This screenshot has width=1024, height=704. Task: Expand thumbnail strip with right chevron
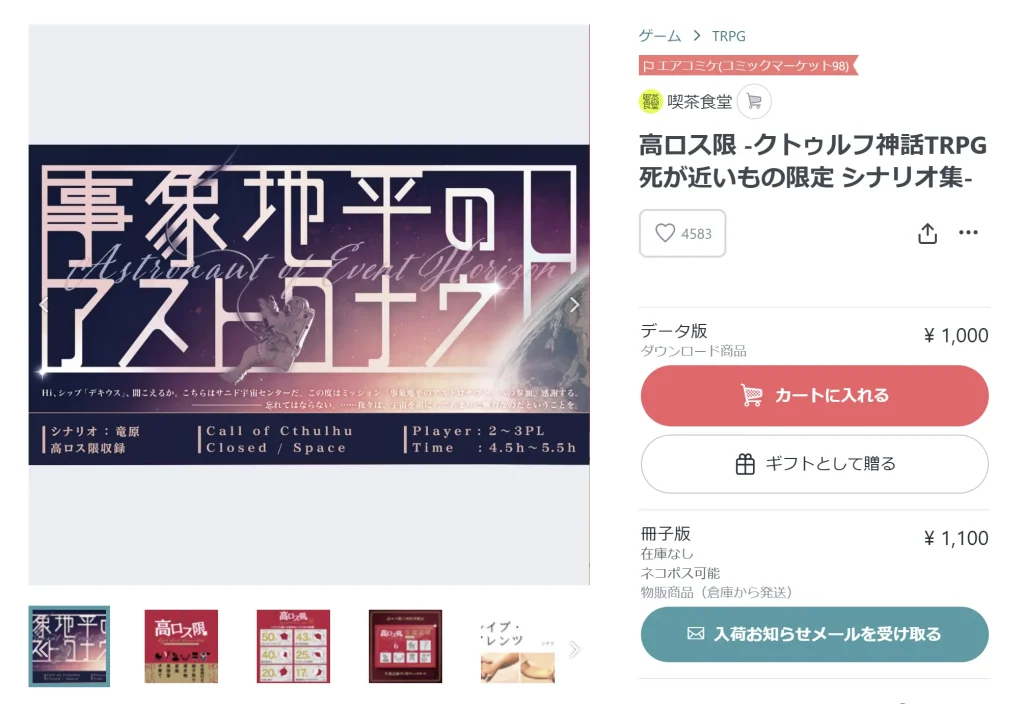pyautogui.click(x=574, y=648)
